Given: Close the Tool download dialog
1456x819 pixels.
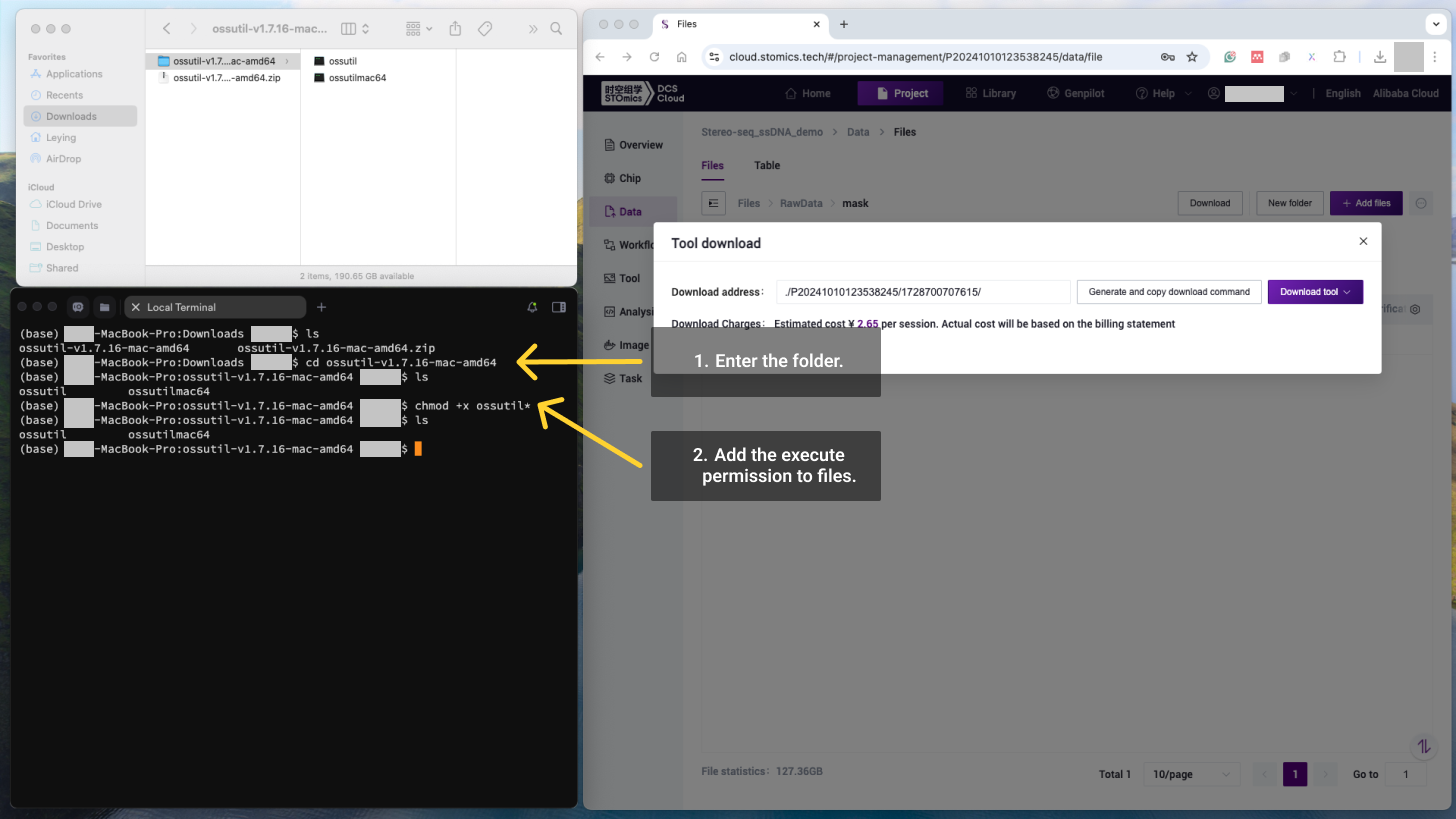Looking at the screenshot, I should (1363, 242).
